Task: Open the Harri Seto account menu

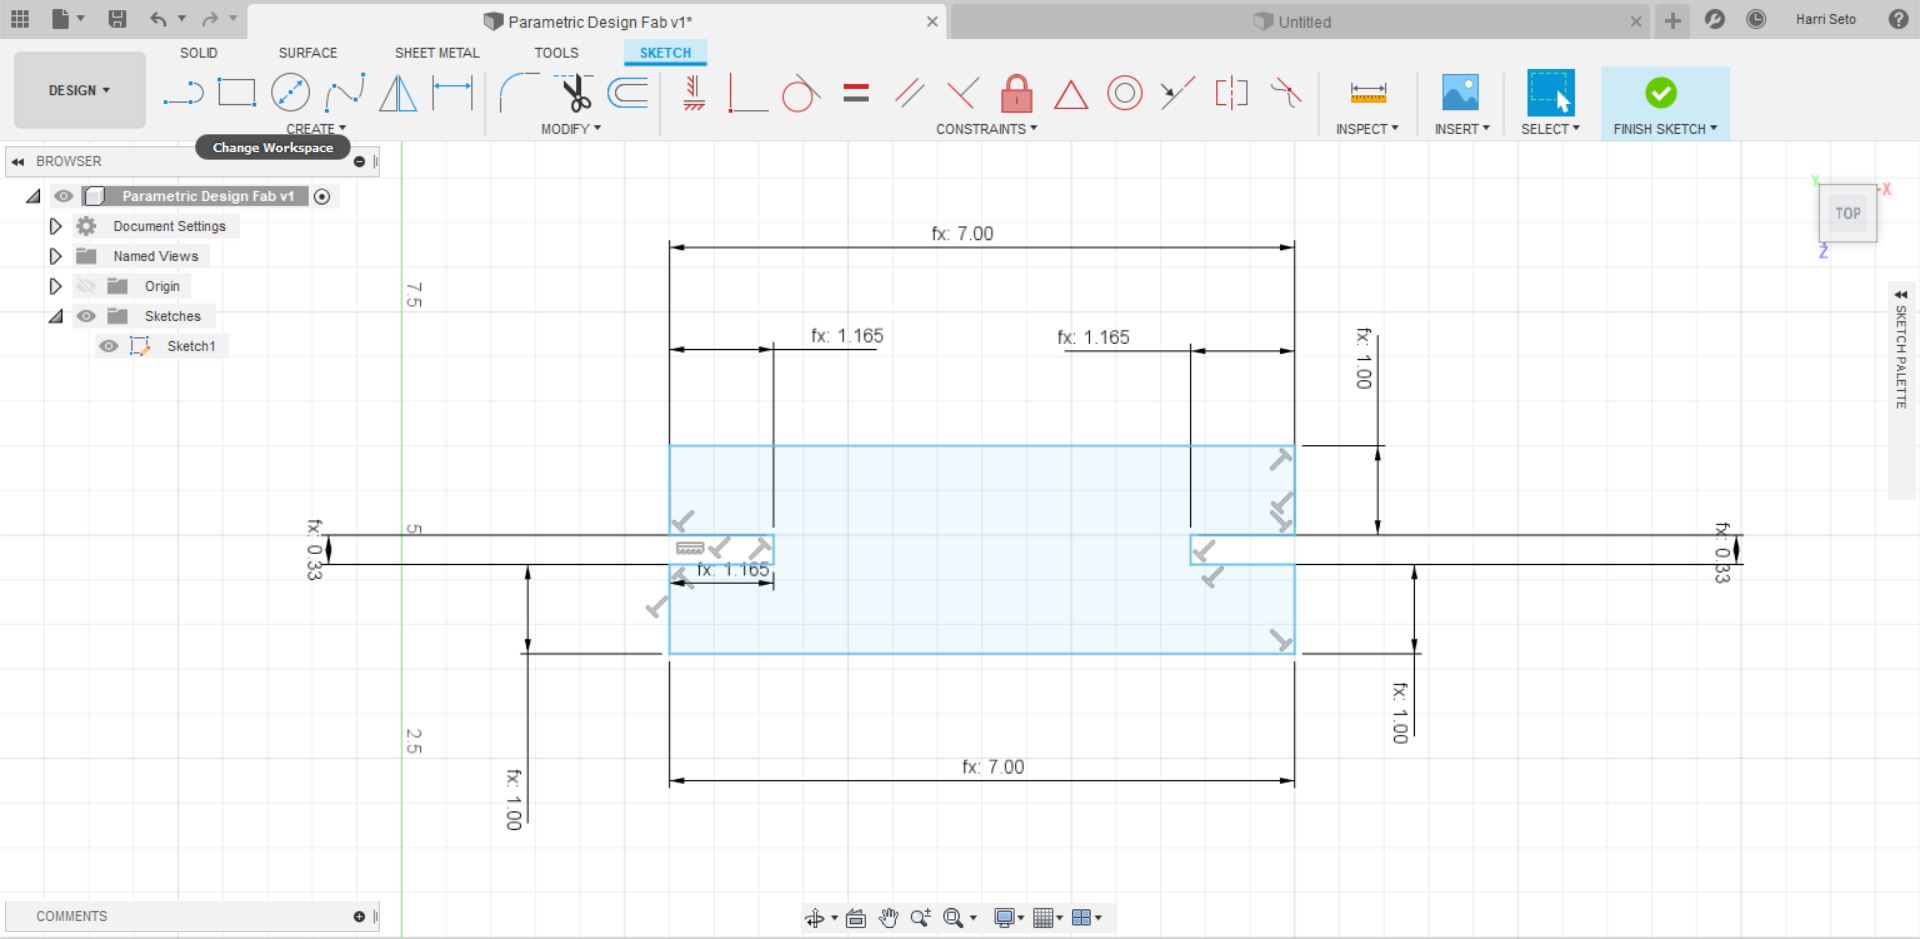Action: (x=1825, y=19)
